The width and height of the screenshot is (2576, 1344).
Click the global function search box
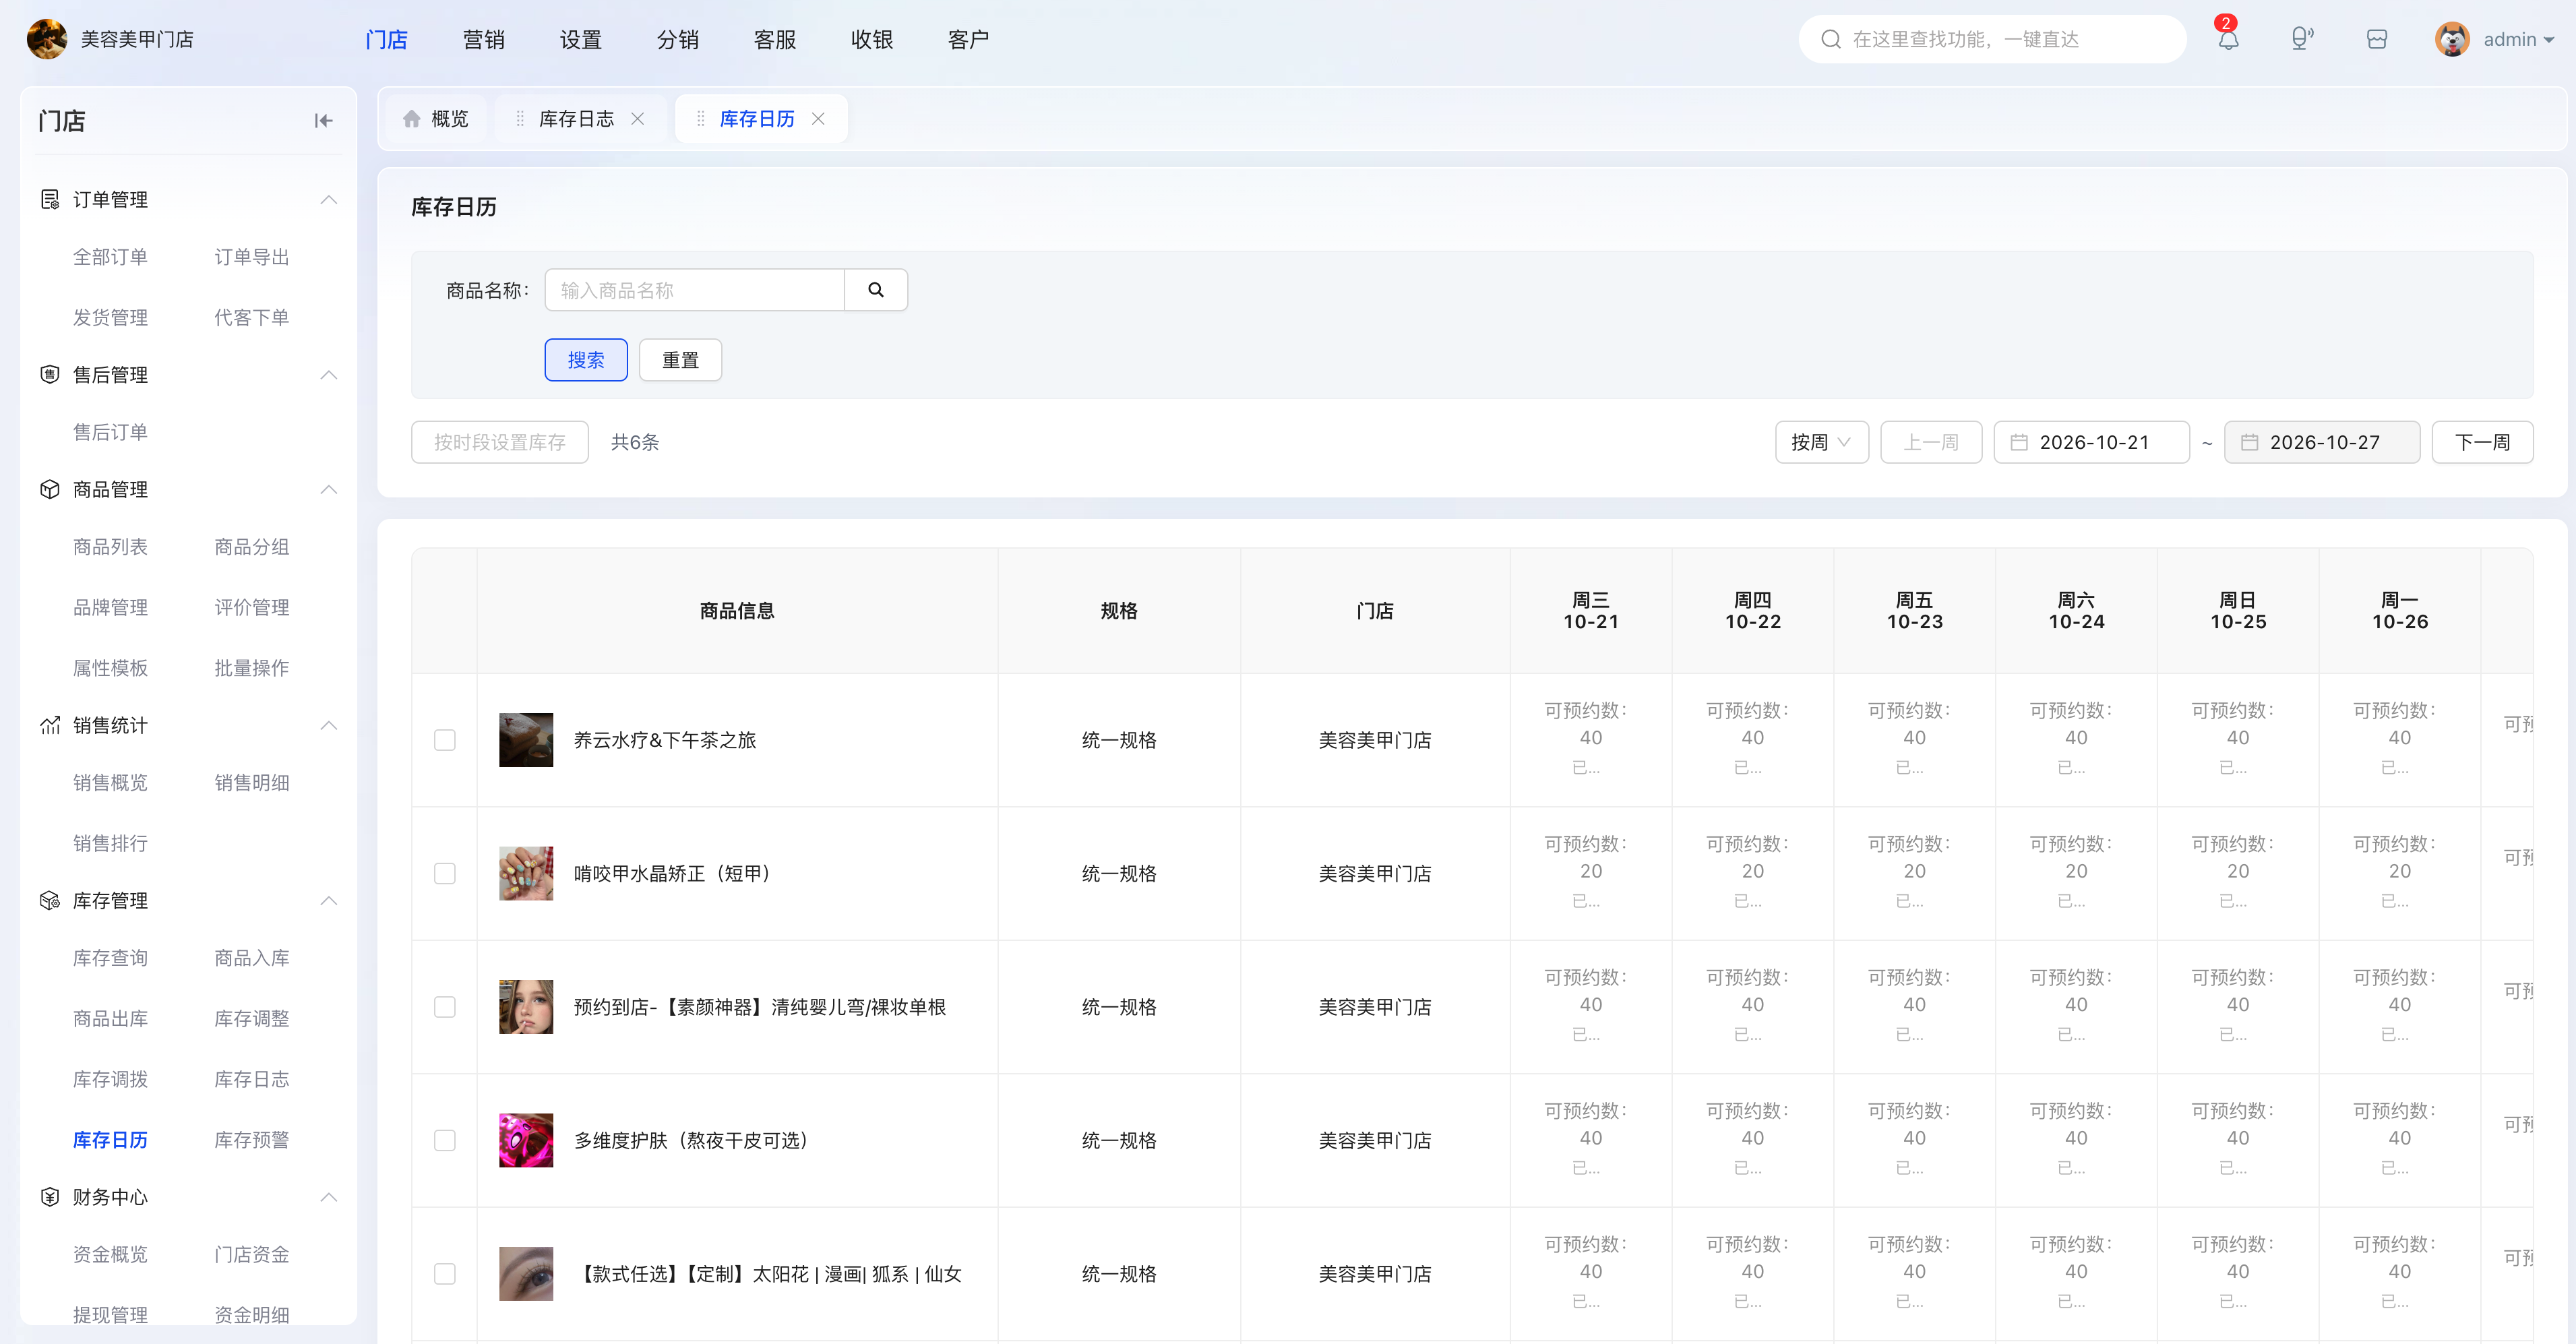point(1992,39)
